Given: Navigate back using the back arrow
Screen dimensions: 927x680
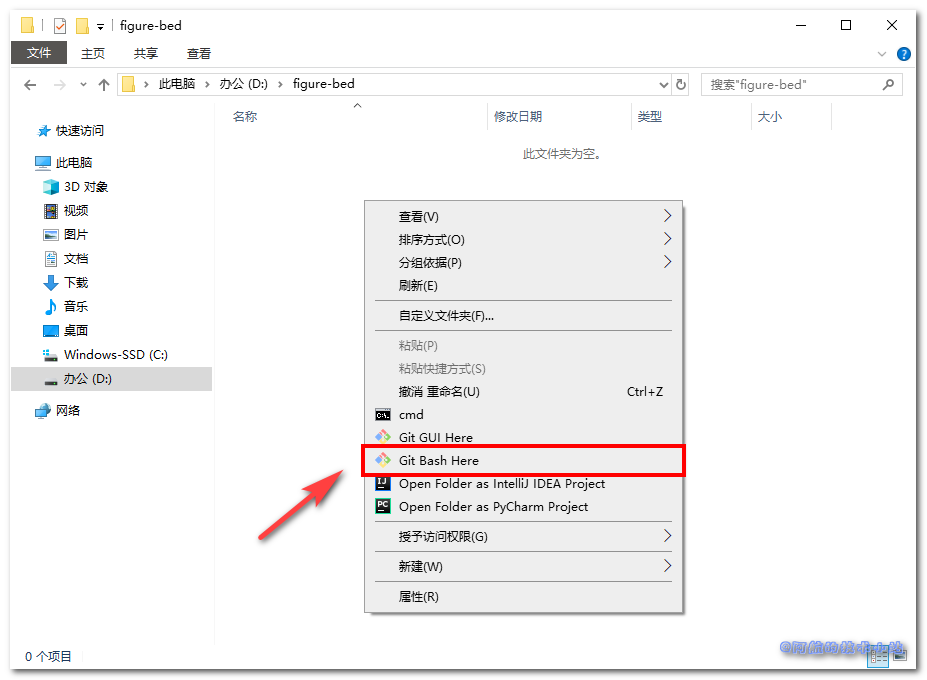Looking at the screenshot, I should pos(31,85).
